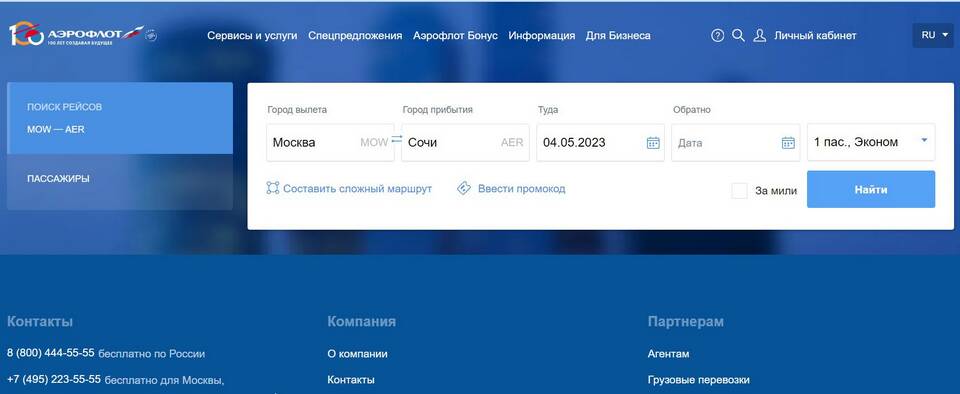Open calendar icon in Обратно field

[788, 143]
